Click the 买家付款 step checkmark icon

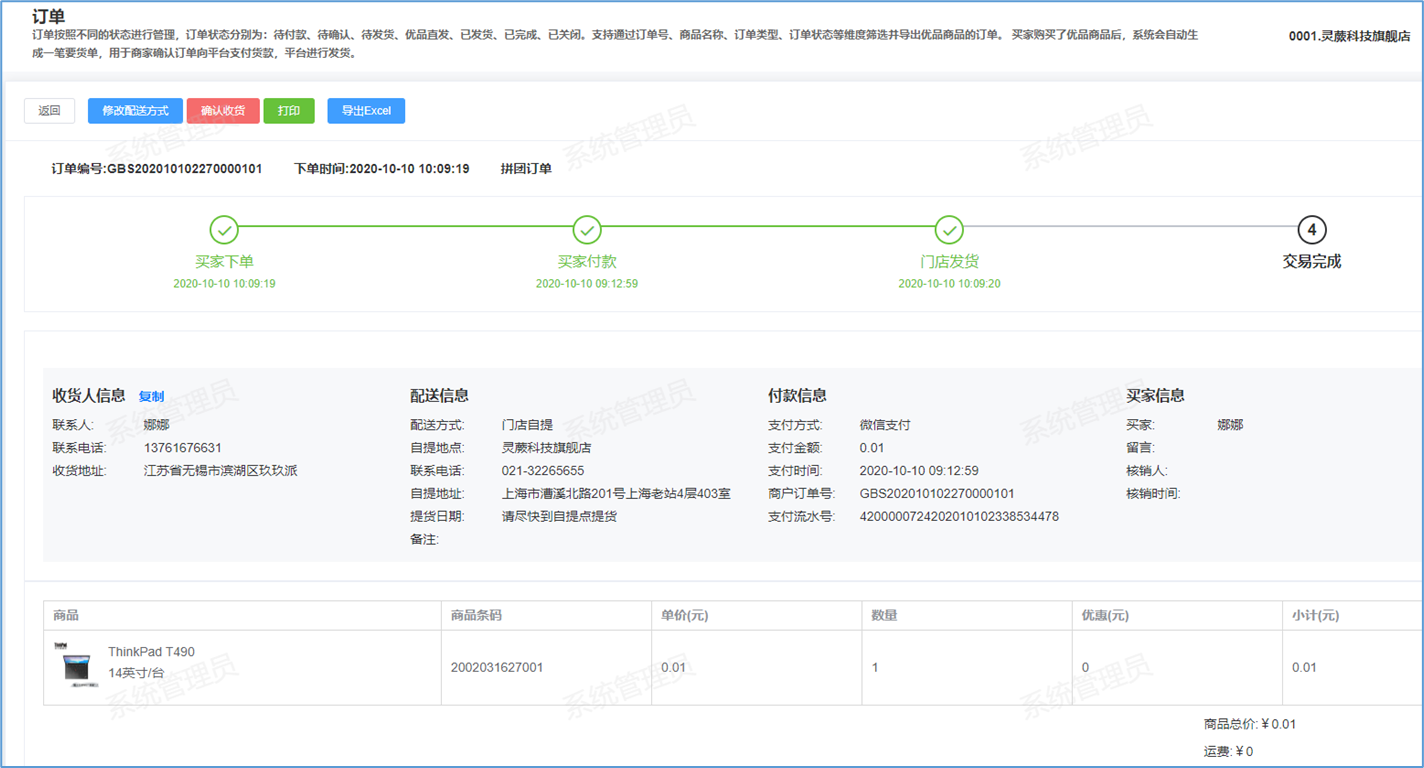click(x=587, y=231)
